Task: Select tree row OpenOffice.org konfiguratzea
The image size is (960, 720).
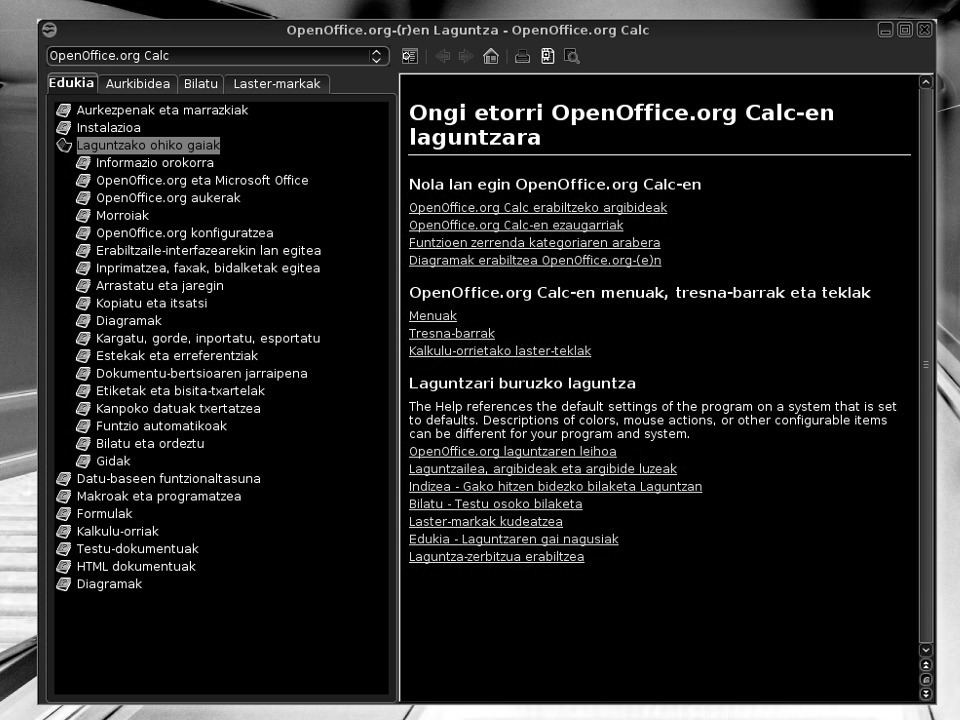Action: 185,233
